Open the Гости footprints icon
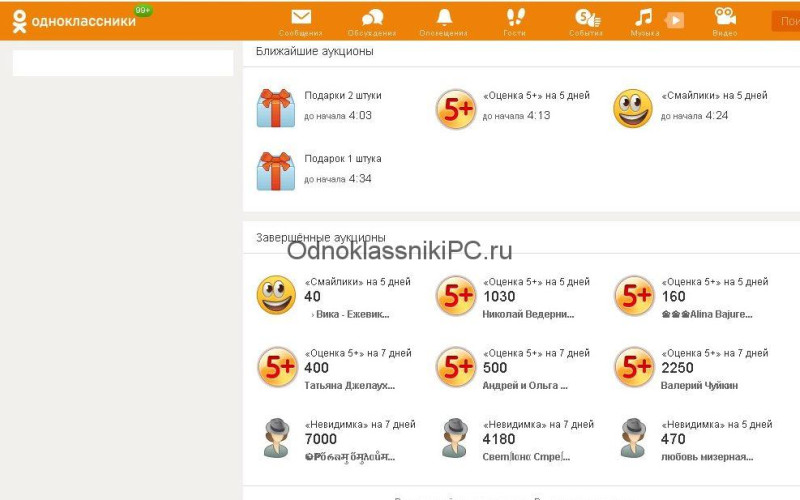The width and height of the screenshot is (800, 500). pyautogui.click(x=515, y=17)
